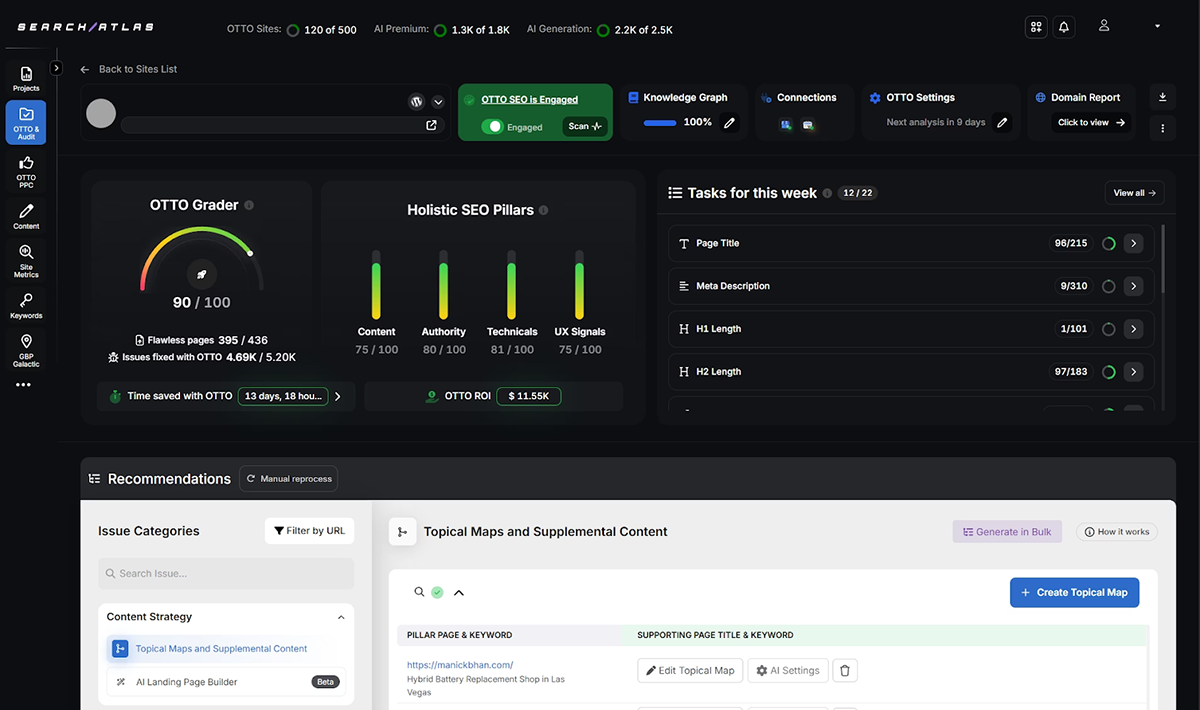Click Knowledge Graph progress bar

coord(660,123)
